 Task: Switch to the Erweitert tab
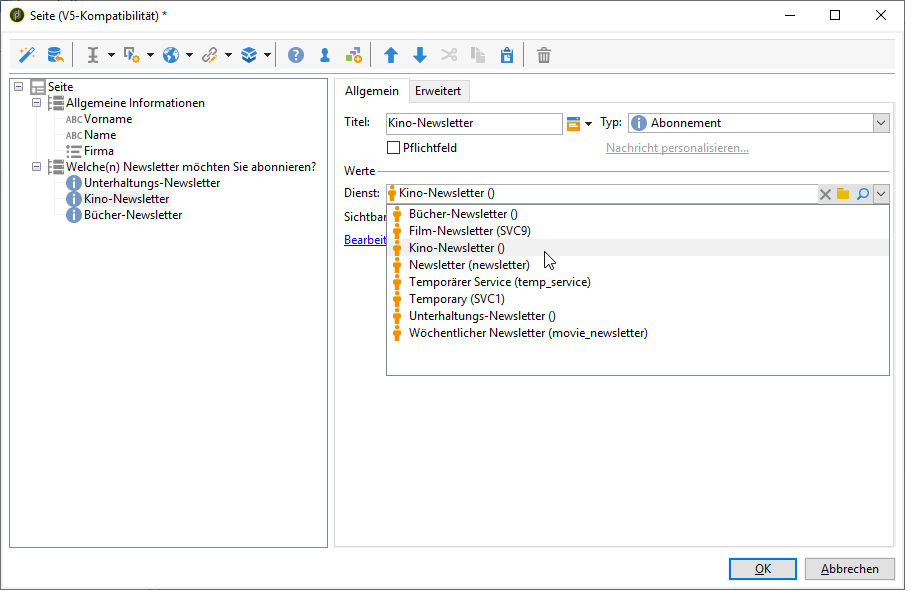(x=439, y=91)
